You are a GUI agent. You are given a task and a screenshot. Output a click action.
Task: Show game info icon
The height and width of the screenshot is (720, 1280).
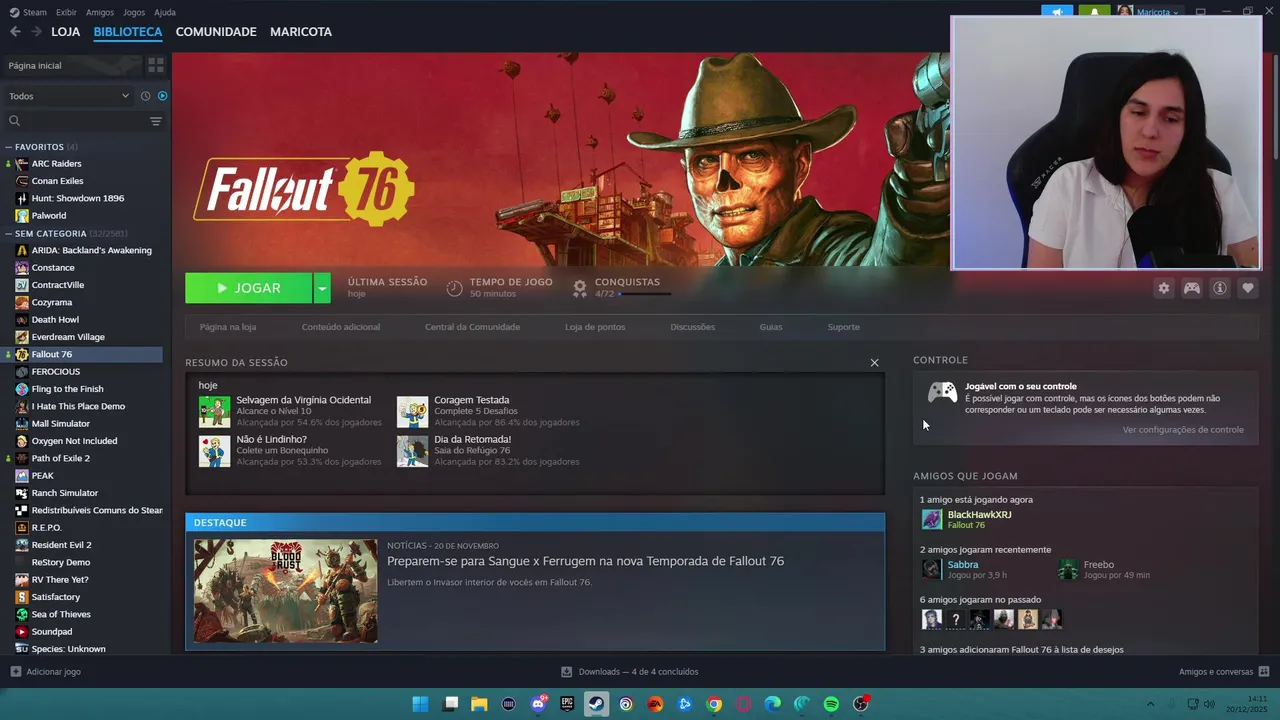tap(1220, 288)
